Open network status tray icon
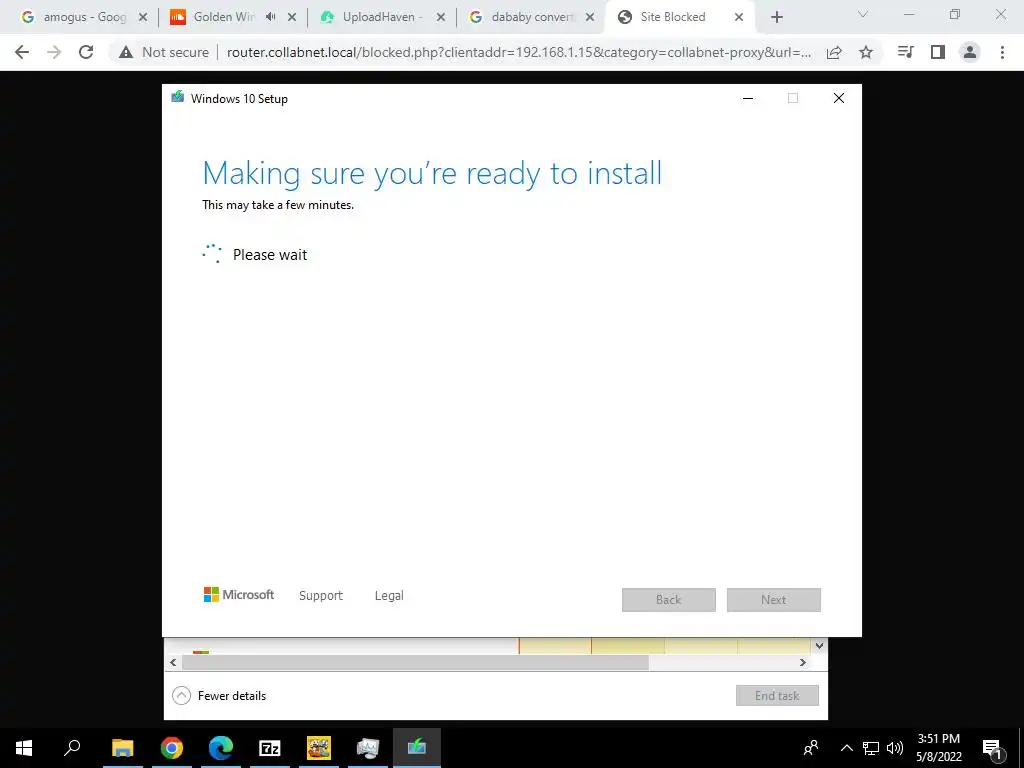The image size is (1024, 768). pos(871,748)
